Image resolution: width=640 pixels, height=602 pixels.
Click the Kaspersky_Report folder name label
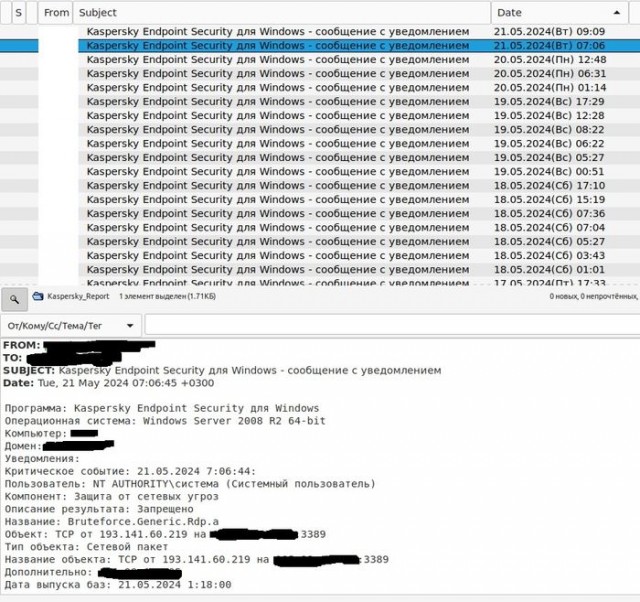78,296
